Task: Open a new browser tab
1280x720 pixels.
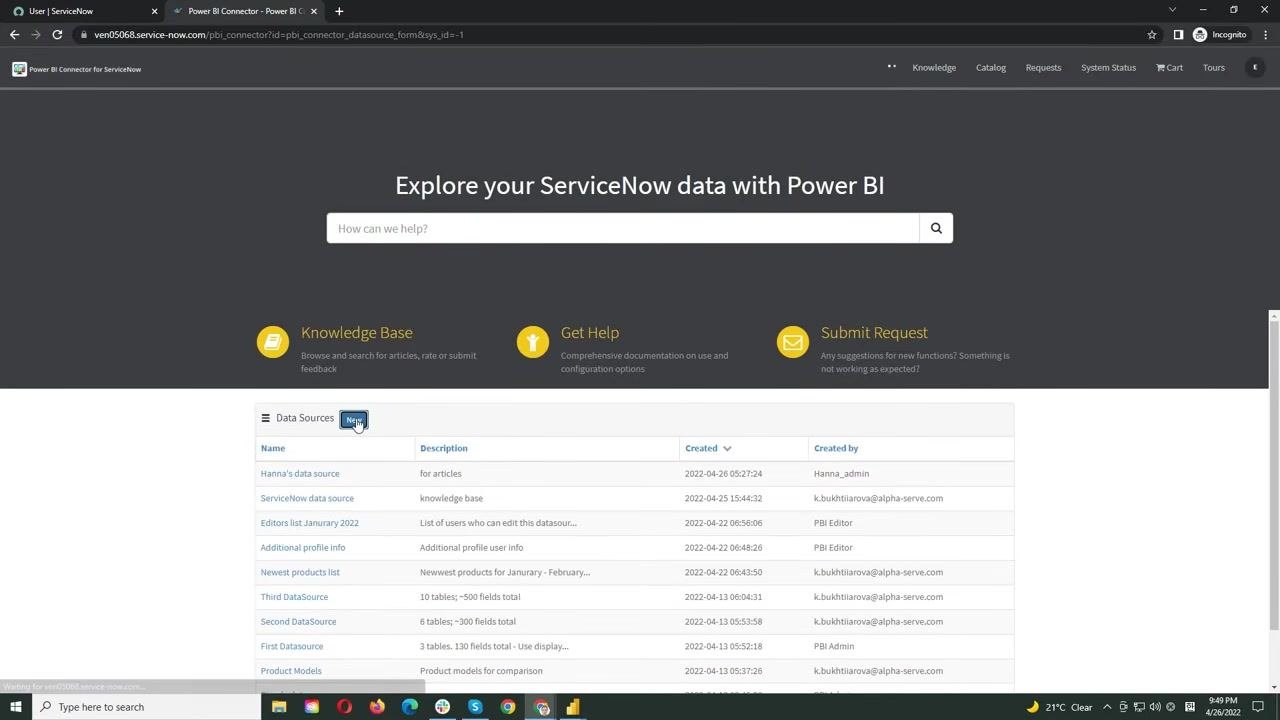Action: 339,11
